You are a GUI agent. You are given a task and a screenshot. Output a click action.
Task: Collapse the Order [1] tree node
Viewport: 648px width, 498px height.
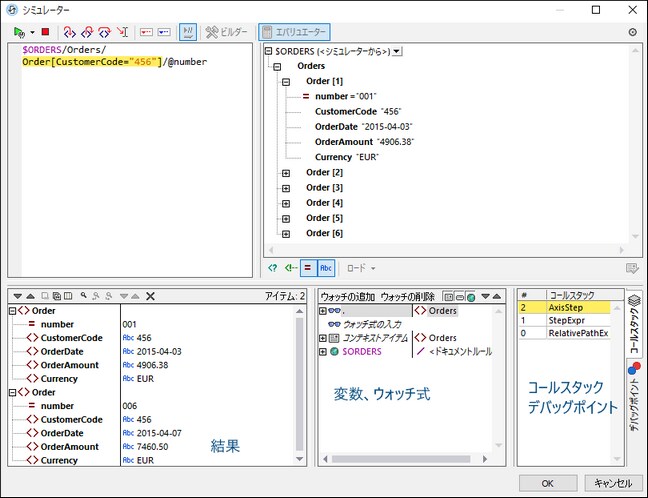(286, 82)
